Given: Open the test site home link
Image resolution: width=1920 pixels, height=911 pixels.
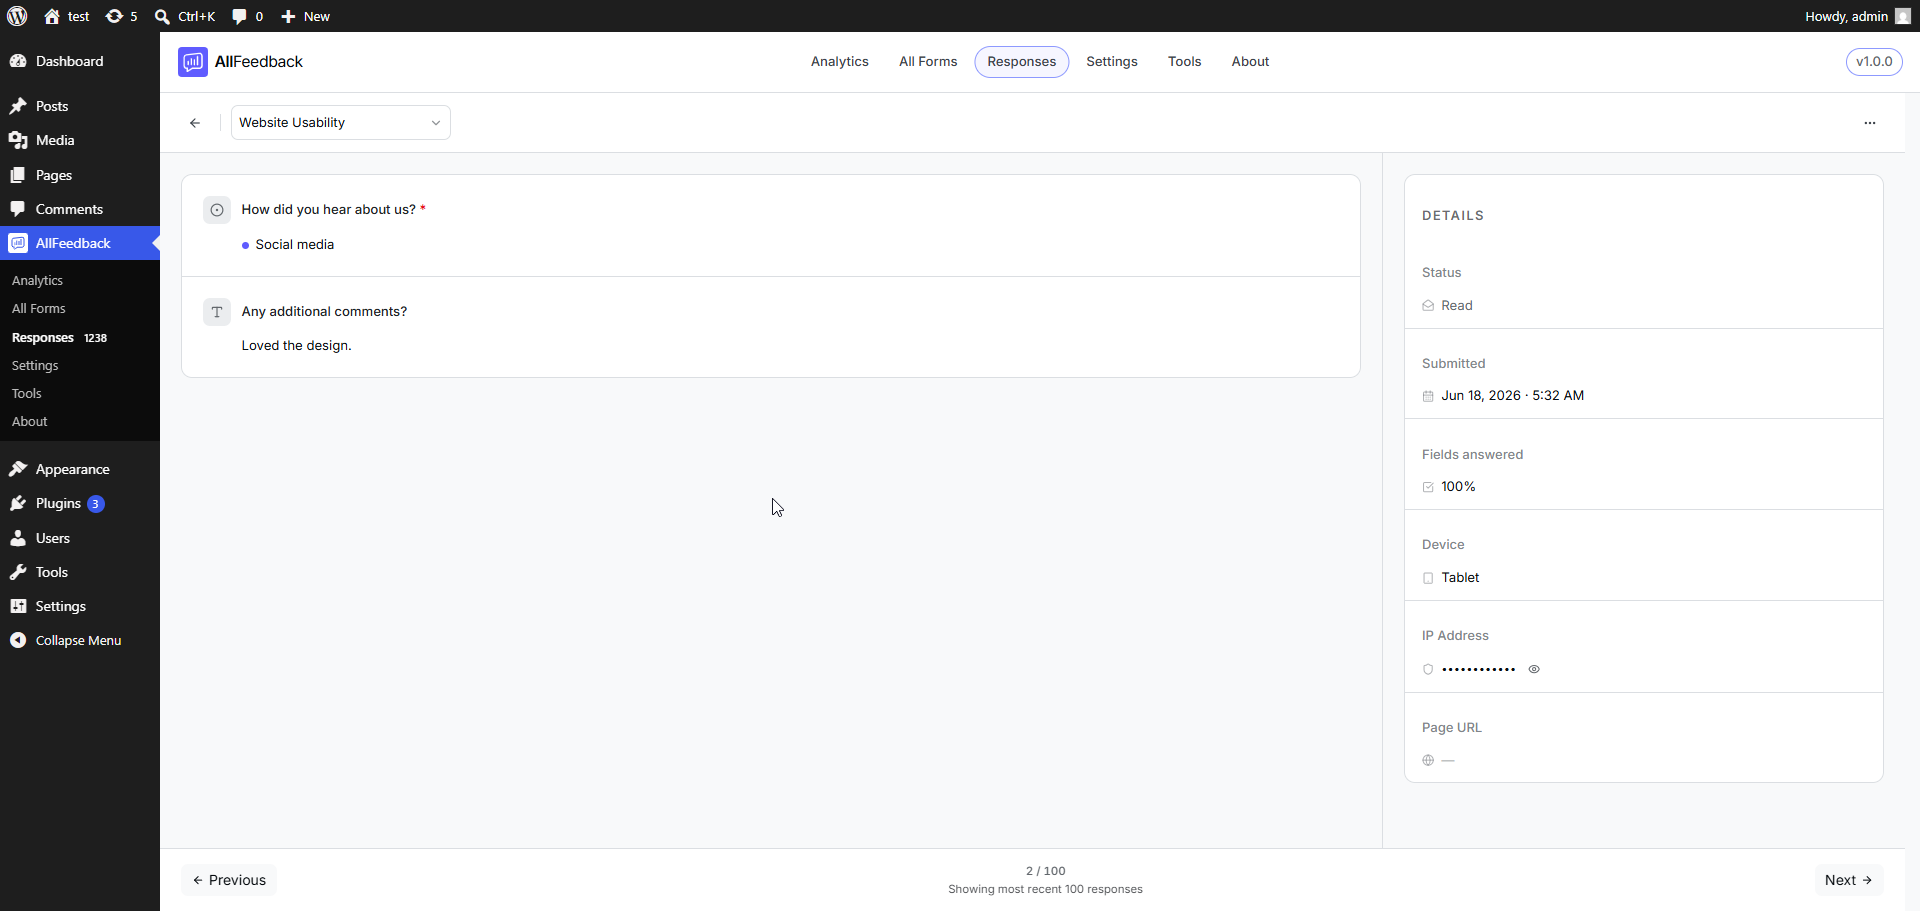Looking at the screenshot, I should point(67,16).
